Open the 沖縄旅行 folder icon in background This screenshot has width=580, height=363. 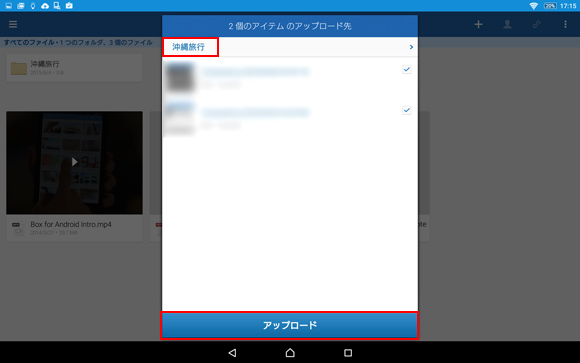[18, 68]
